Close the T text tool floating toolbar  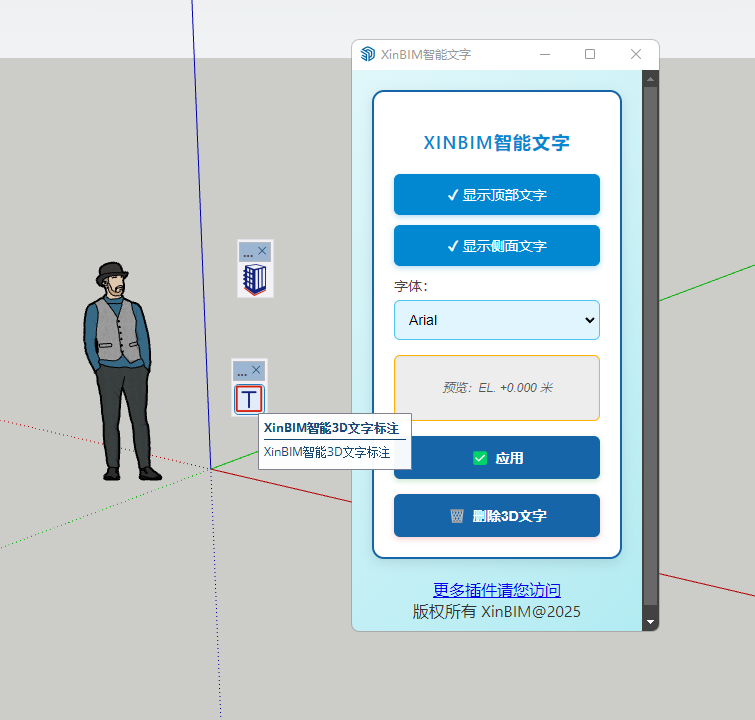pyautogui.click(x=257, y=369)
